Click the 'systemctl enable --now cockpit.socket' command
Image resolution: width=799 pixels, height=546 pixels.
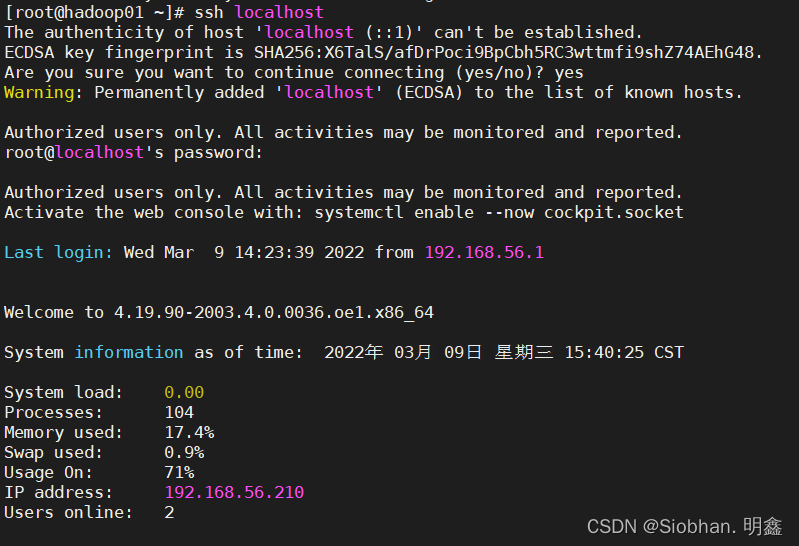tap(499, 212)
